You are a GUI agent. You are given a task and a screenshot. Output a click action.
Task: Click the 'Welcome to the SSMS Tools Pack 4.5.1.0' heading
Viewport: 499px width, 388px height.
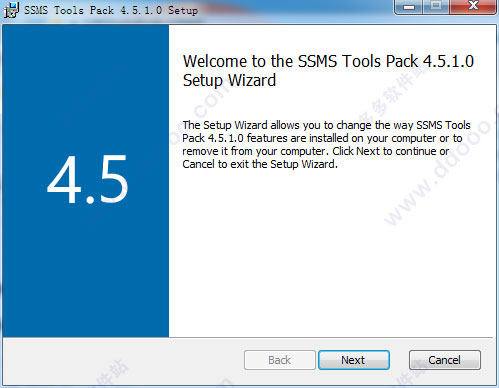click(328, 71)
